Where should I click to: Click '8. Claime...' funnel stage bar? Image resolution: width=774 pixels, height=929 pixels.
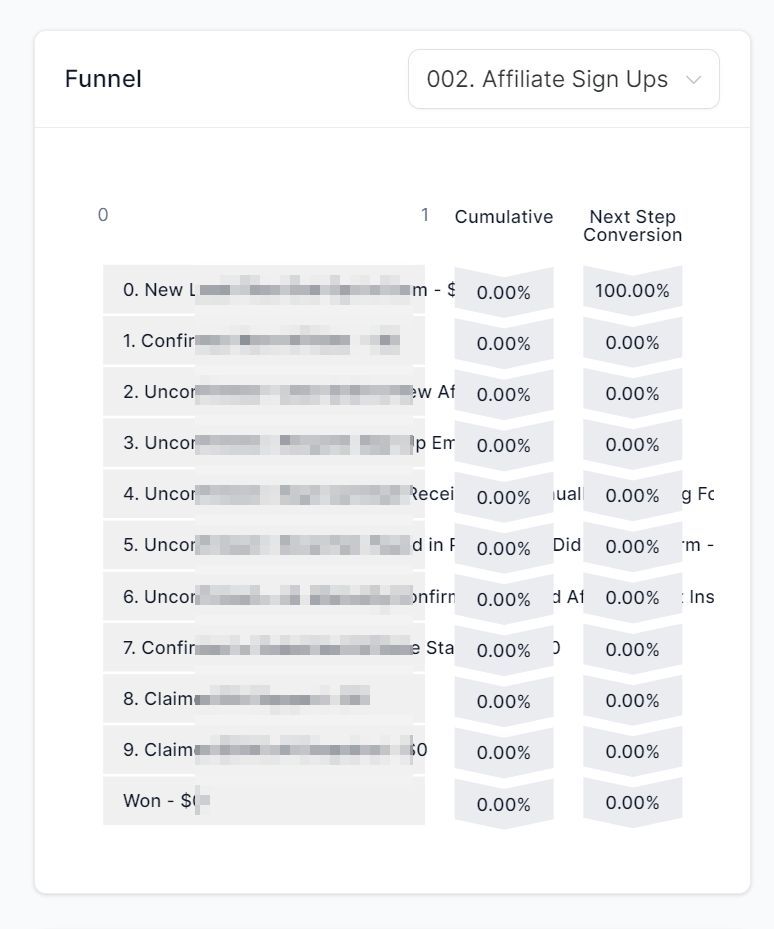coord(263,699)
